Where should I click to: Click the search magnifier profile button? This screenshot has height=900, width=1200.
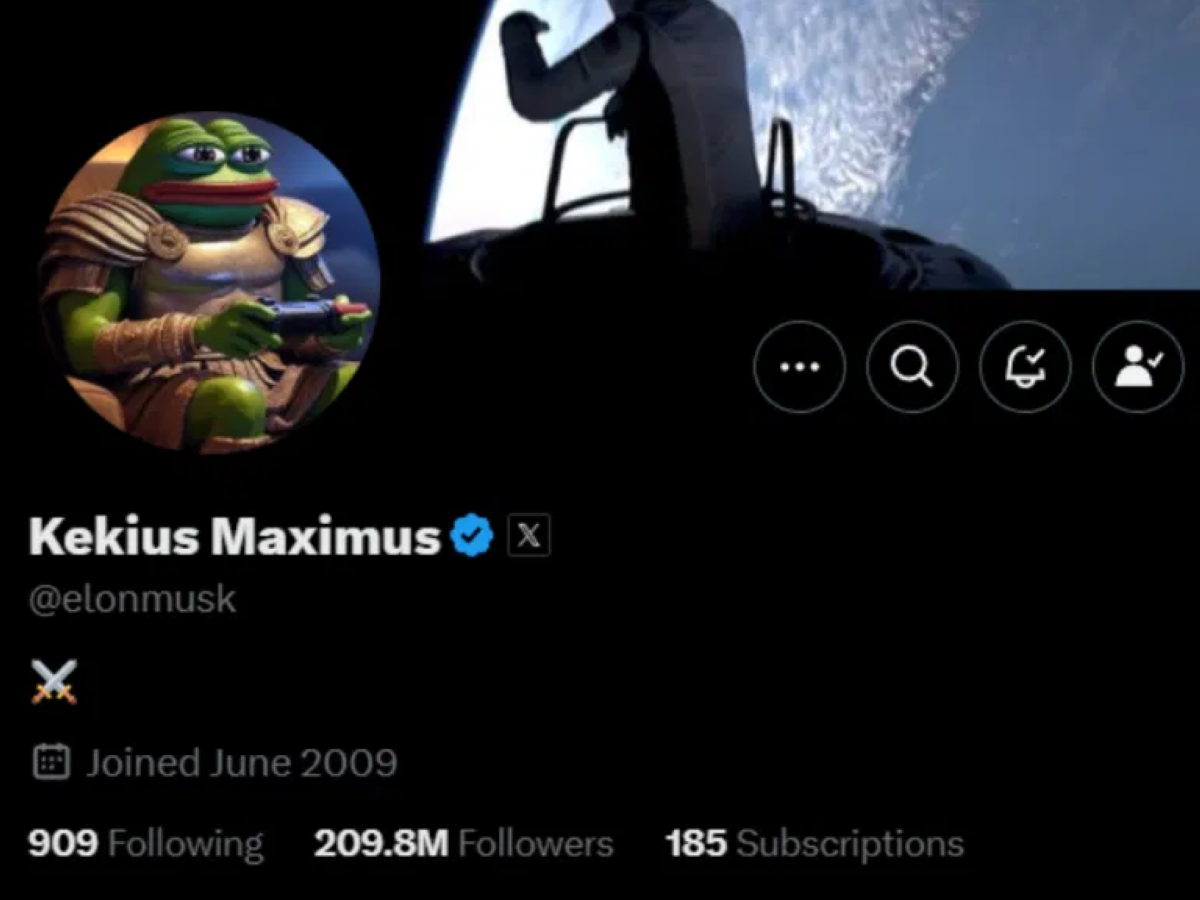(912, 366)
